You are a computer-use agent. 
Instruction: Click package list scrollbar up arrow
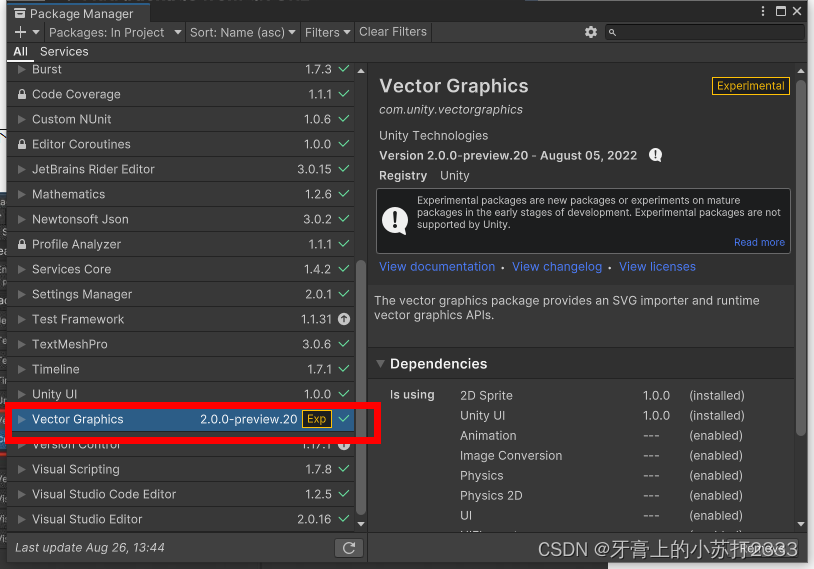pos(361,71)
